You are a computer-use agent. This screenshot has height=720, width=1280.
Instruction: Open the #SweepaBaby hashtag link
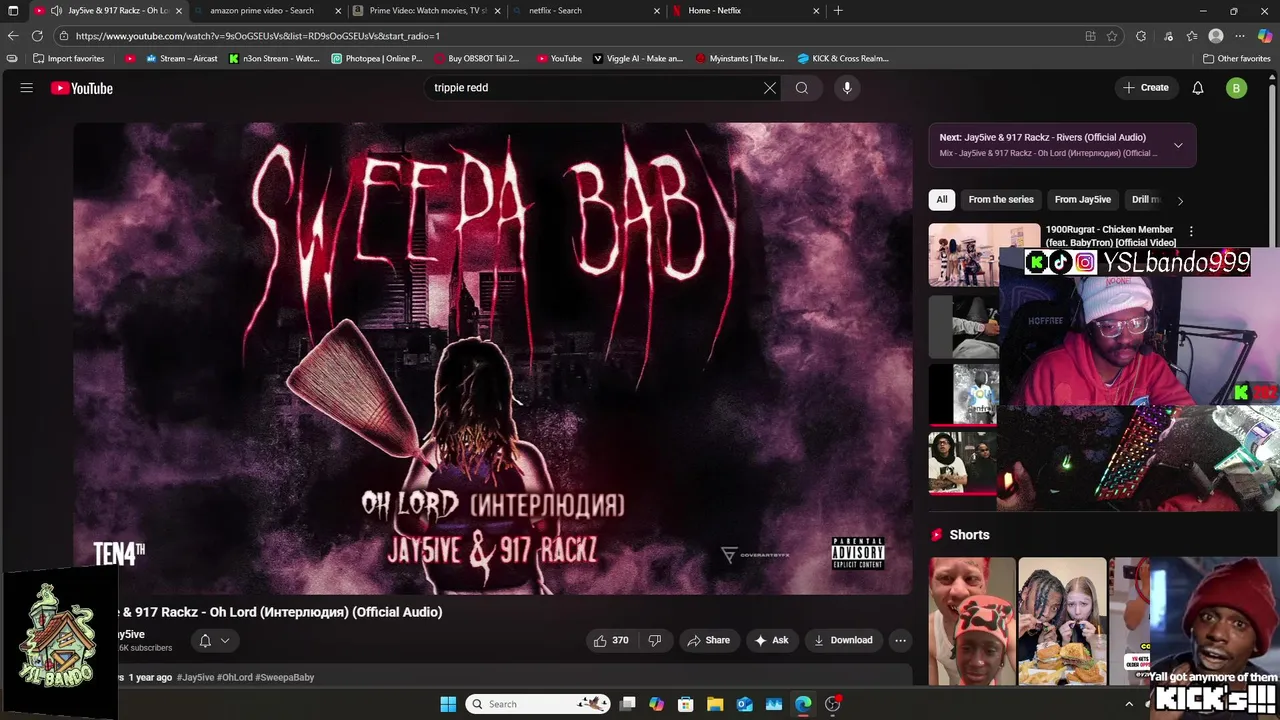tap(285, 678)
